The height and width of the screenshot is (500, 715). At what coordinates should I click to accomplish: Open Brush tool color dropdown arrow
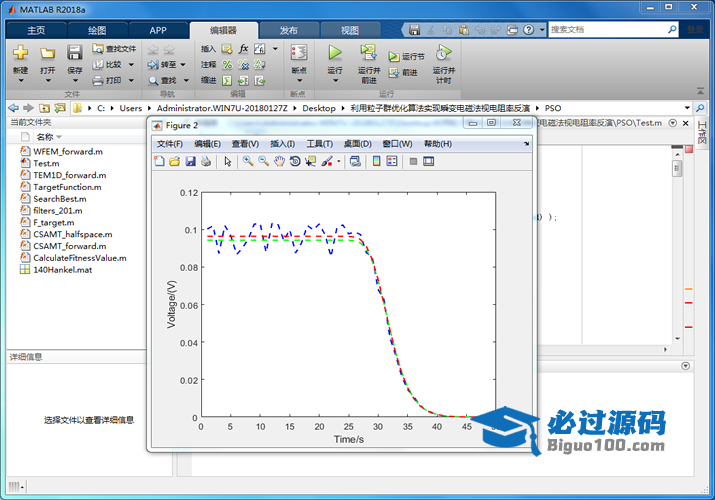coord(338,161)
